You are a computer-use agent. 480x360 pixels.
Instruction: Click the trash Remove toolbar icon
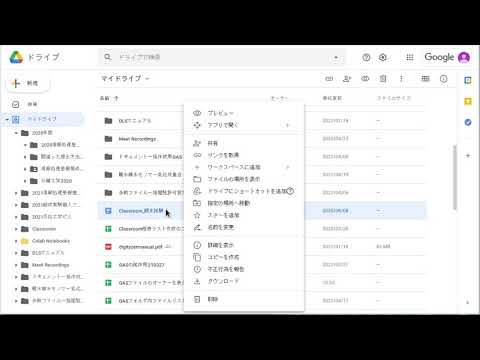pos(383,79)
